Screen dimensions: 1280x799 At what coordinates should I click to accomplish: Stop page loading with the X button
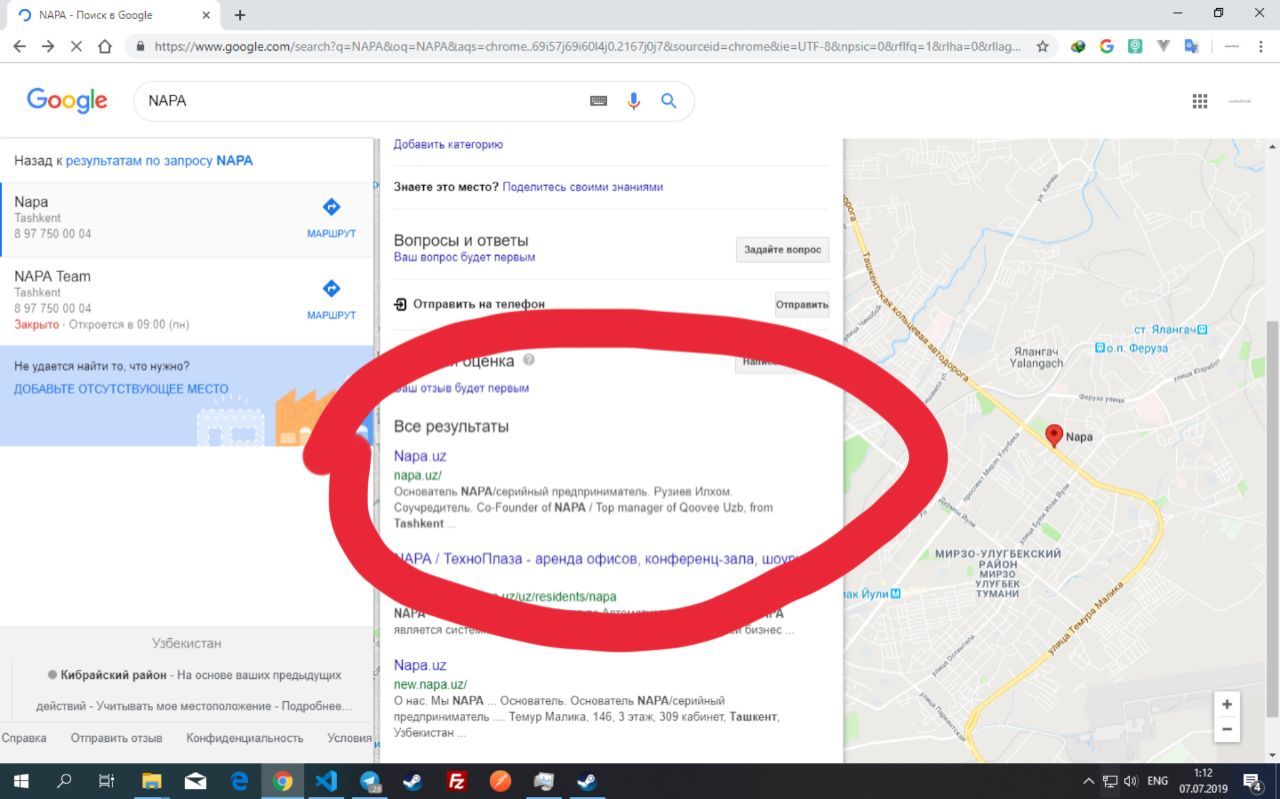[77, 46]
